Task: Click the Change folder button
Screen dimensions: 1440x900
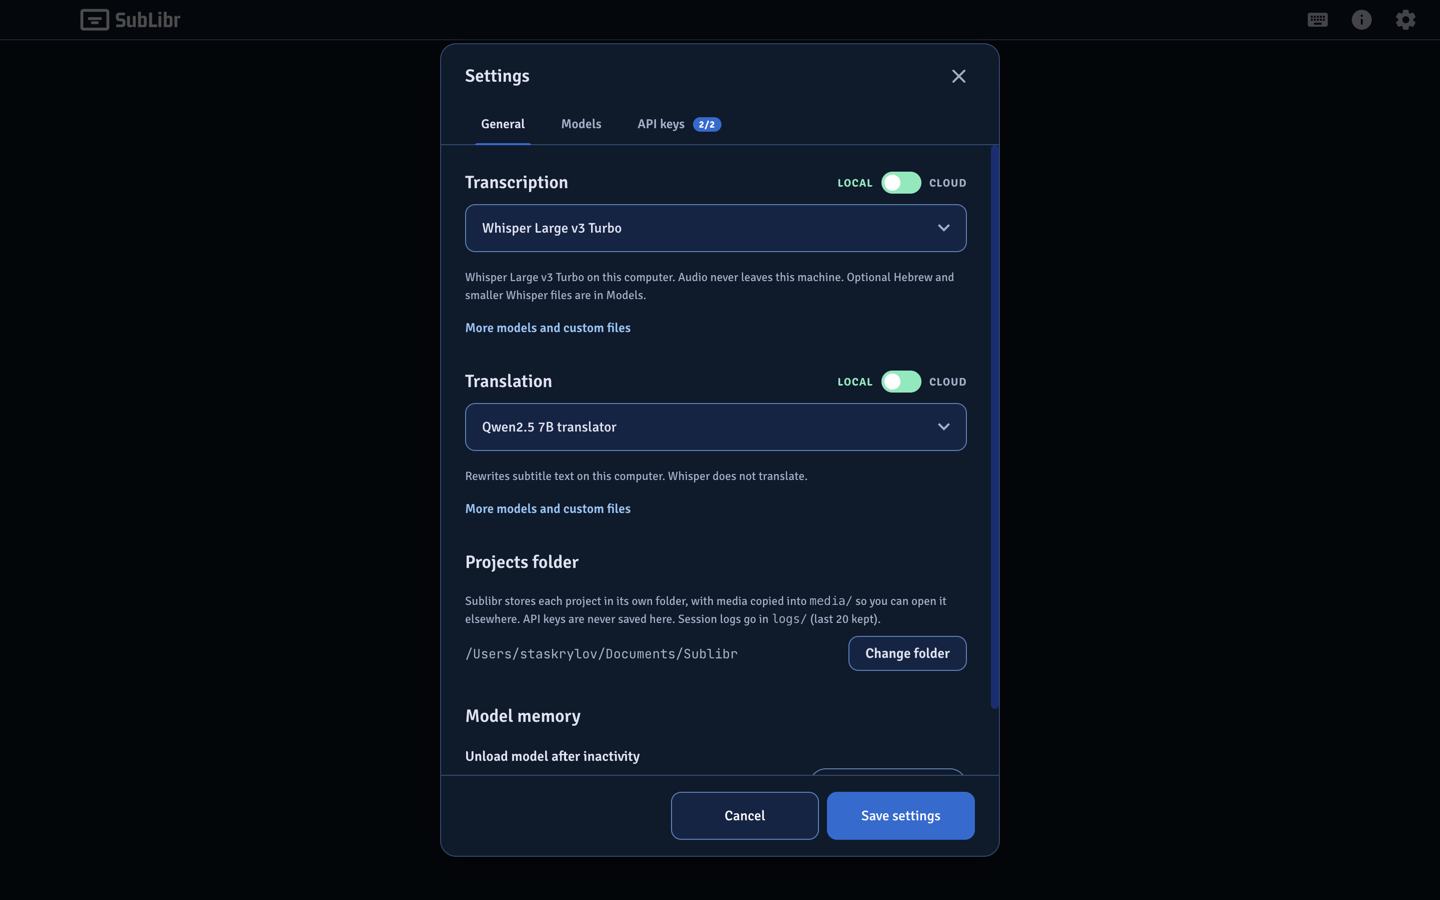Action: pyautogui.click(x=907, y=653)
